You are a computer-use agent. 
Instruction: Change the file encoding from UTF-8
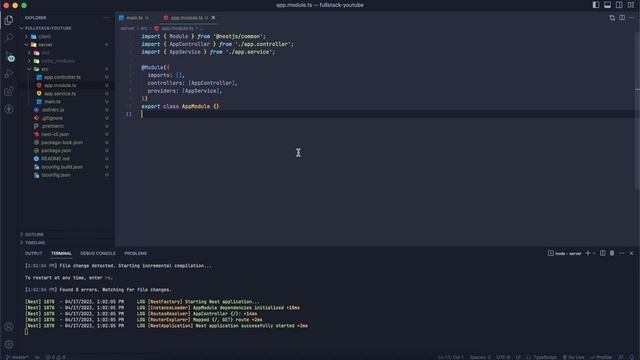(x=503, y=357)
